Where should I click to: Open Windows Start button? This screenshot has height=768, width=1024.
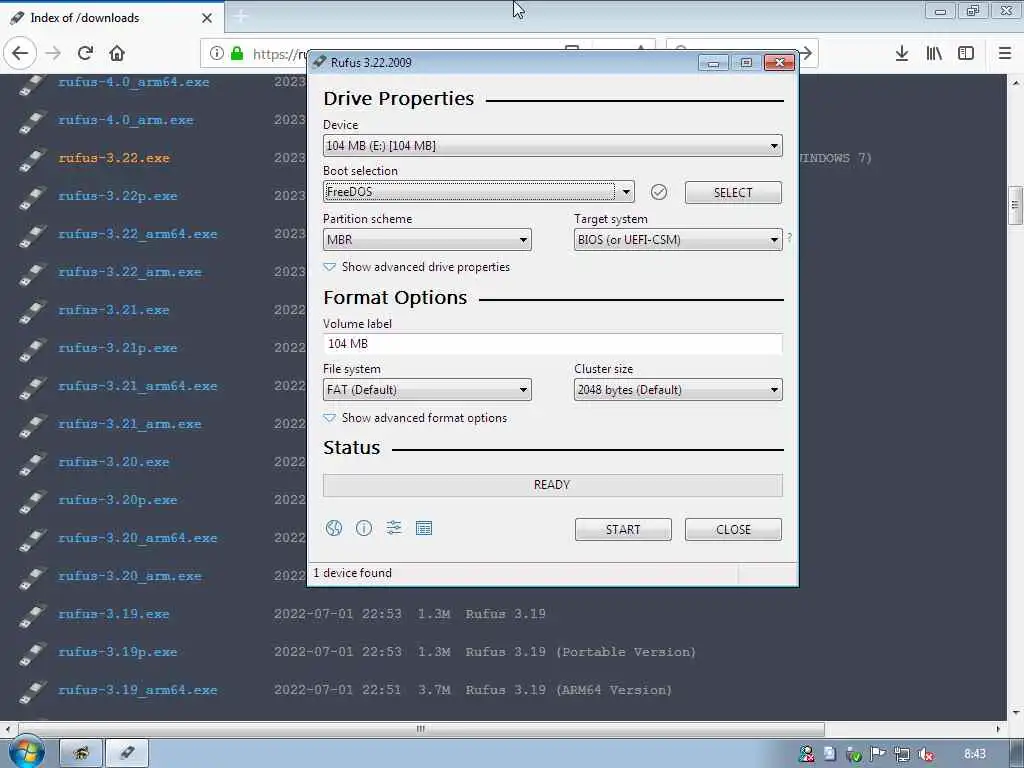pyautogui.click(x=26, y=752)
